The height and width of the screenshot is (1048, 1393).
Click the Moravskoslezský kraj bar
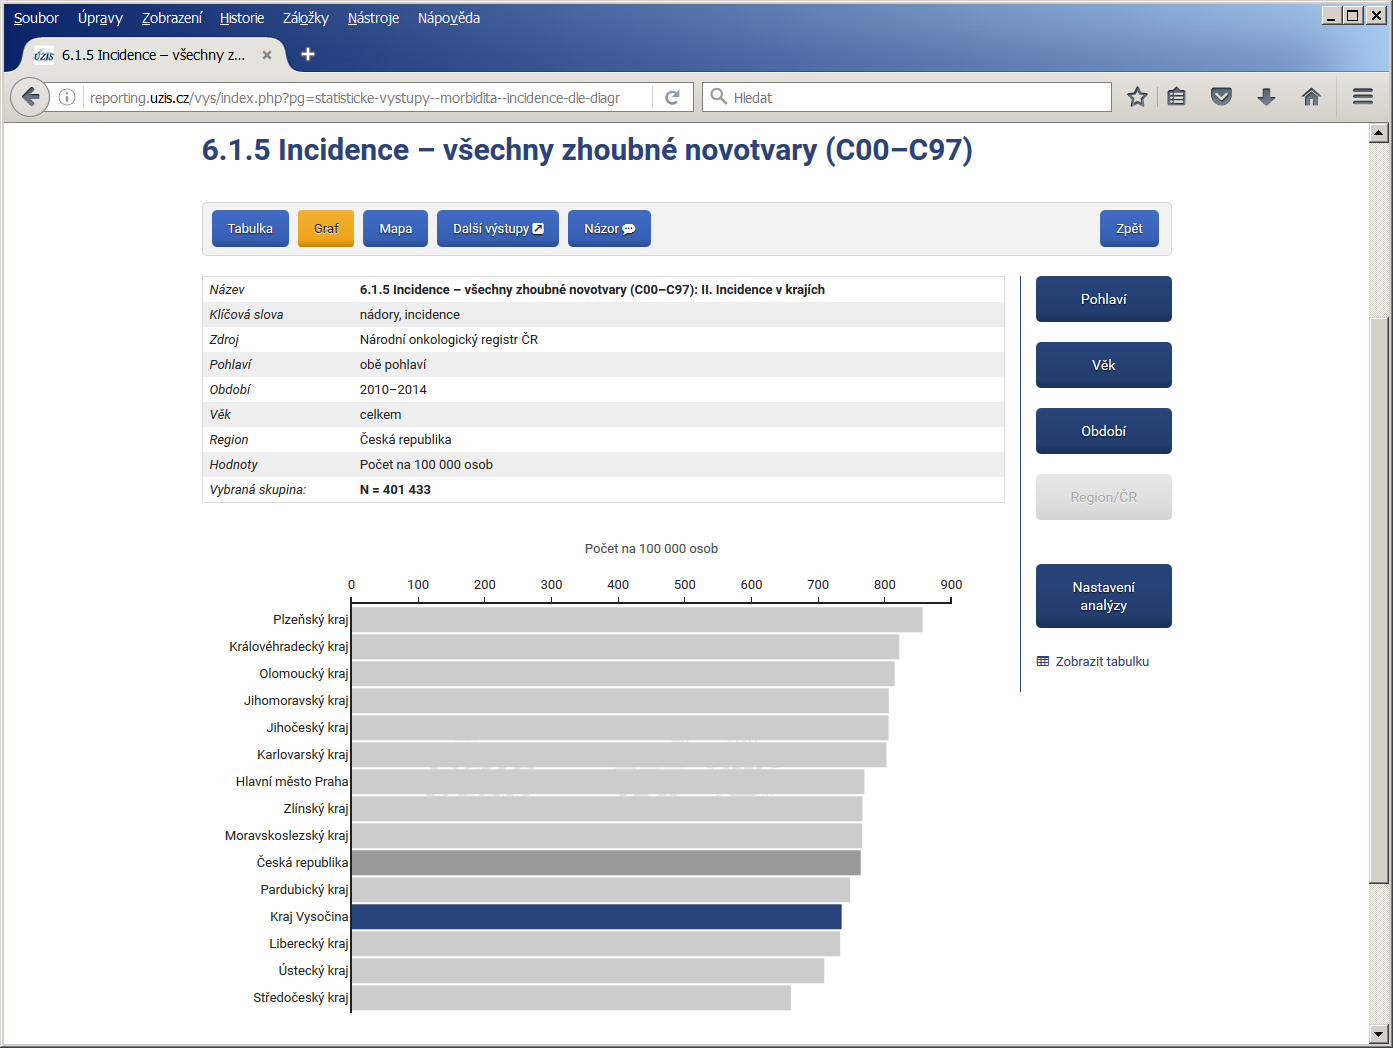tap(607, 836)
